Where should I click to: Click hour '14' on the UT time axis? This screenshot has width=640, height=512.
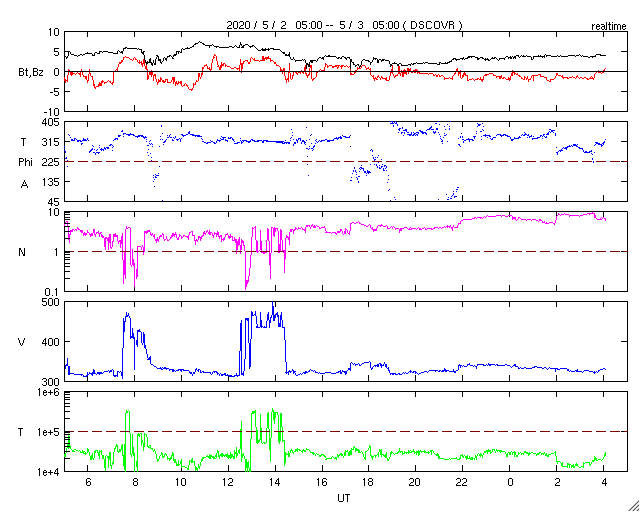pyautogui.click(x=275, y=482)
